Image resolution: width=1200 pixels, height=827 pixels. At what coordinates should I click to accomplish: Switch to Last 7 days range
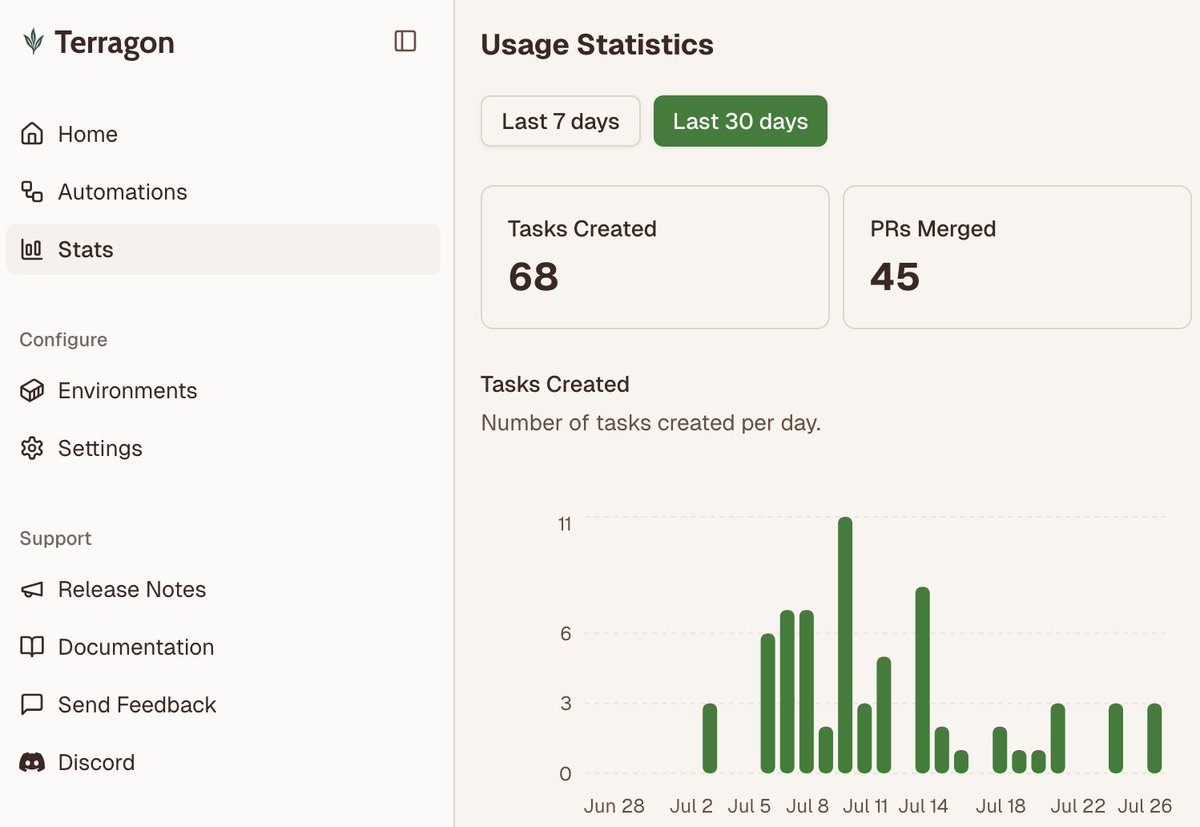click(x=560, y=121)
